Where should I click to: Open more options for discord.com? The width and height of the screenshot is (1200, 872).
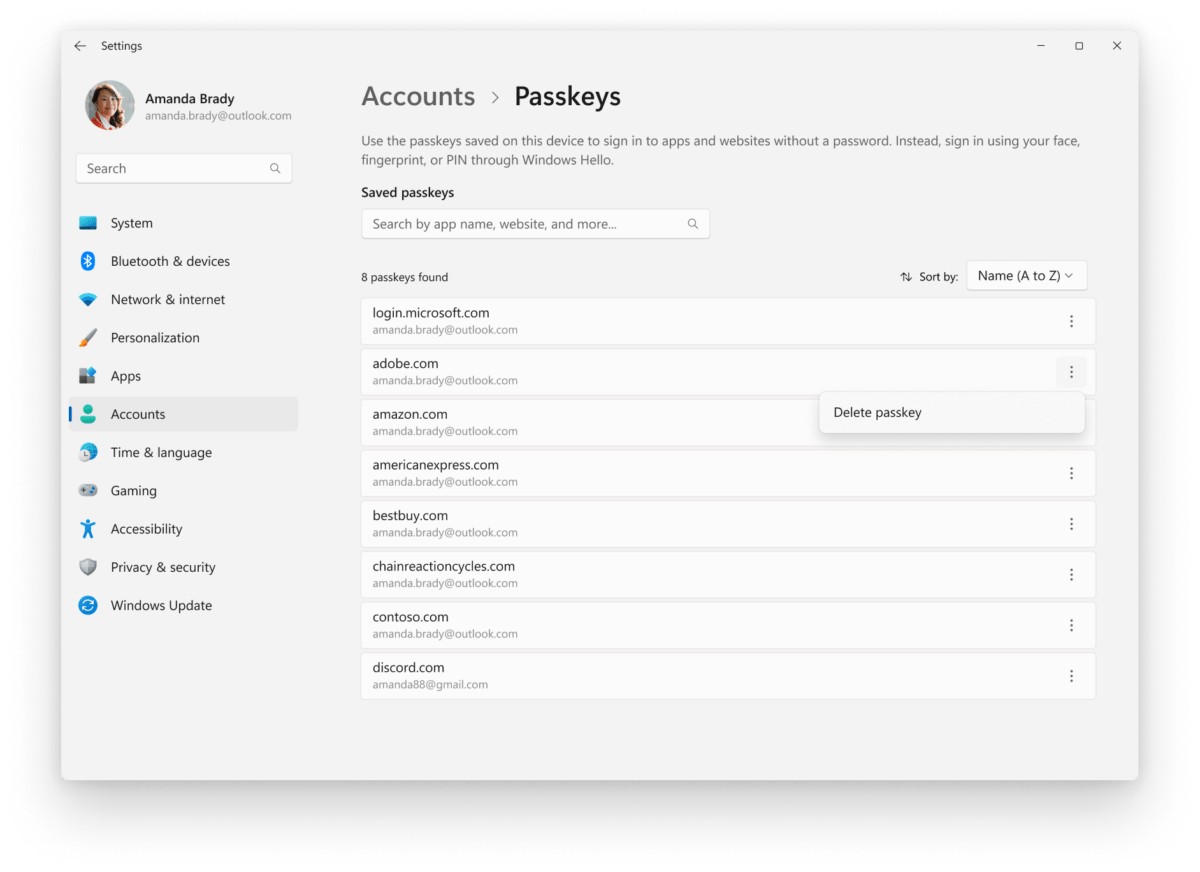[1071, 676]
